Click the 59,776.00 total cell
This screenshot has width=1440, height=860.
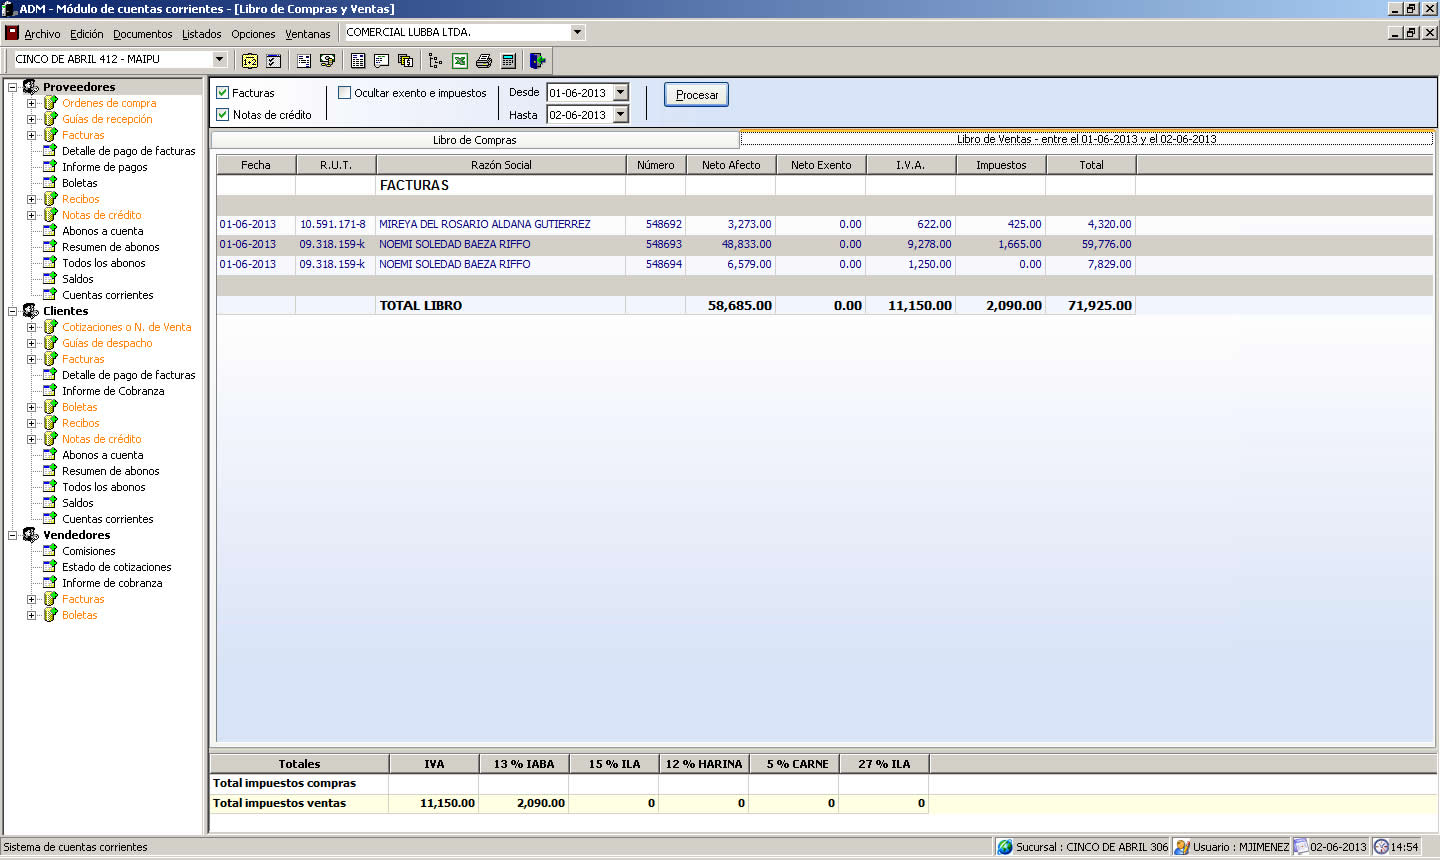(x=1091, y=244)
